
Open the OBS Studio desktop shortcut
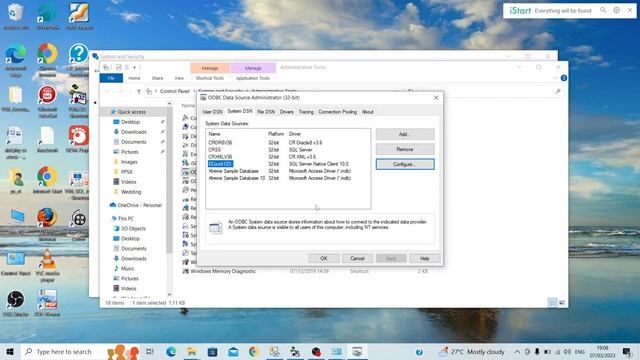pyautogui.click(x=16, y=303)
